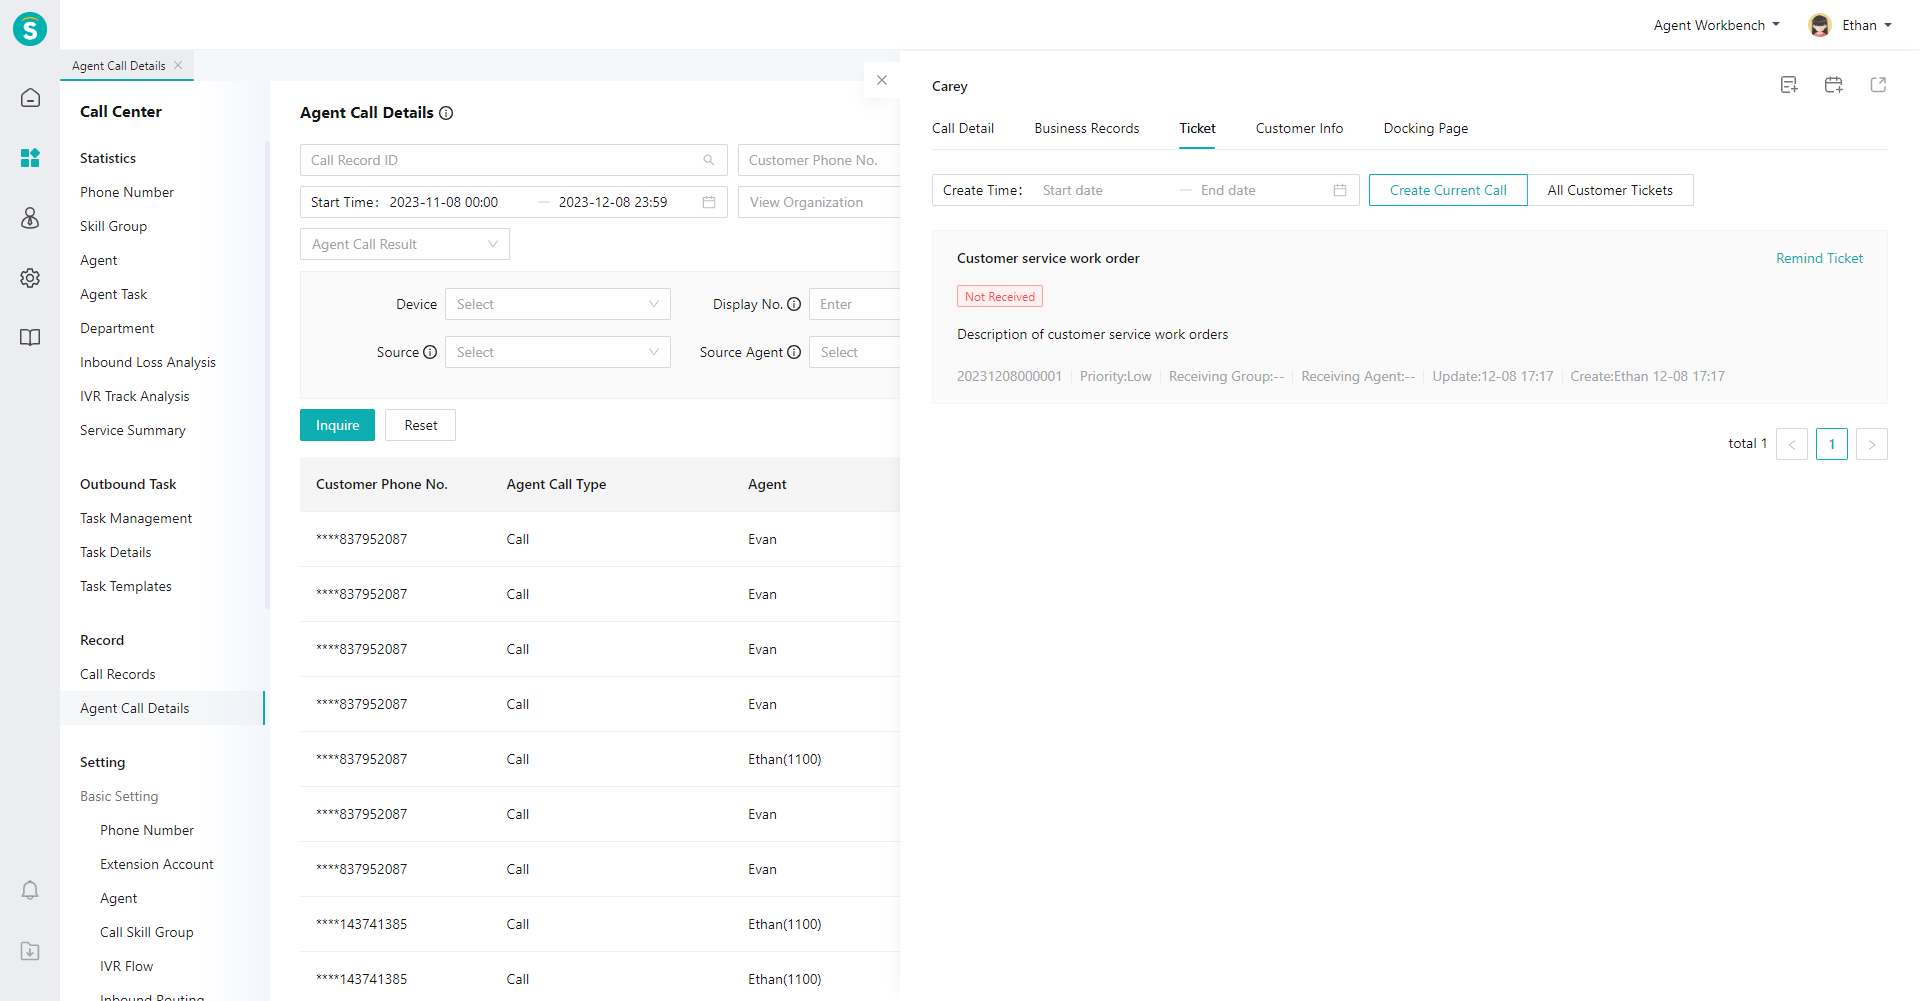This screenshot has height=1001, width=1920.
Task: Switch to the Call Detail tab
Action: (x=963, y=128)
